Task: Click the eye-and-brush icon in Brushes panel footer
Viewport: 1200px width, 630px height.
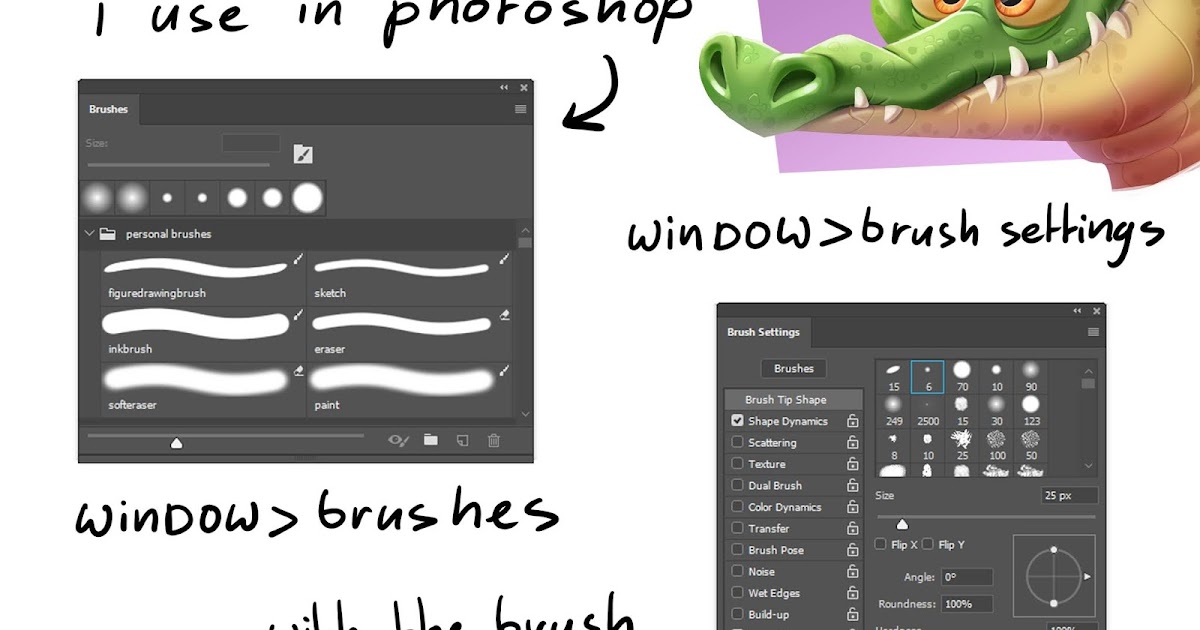Action: coord(399,440)
